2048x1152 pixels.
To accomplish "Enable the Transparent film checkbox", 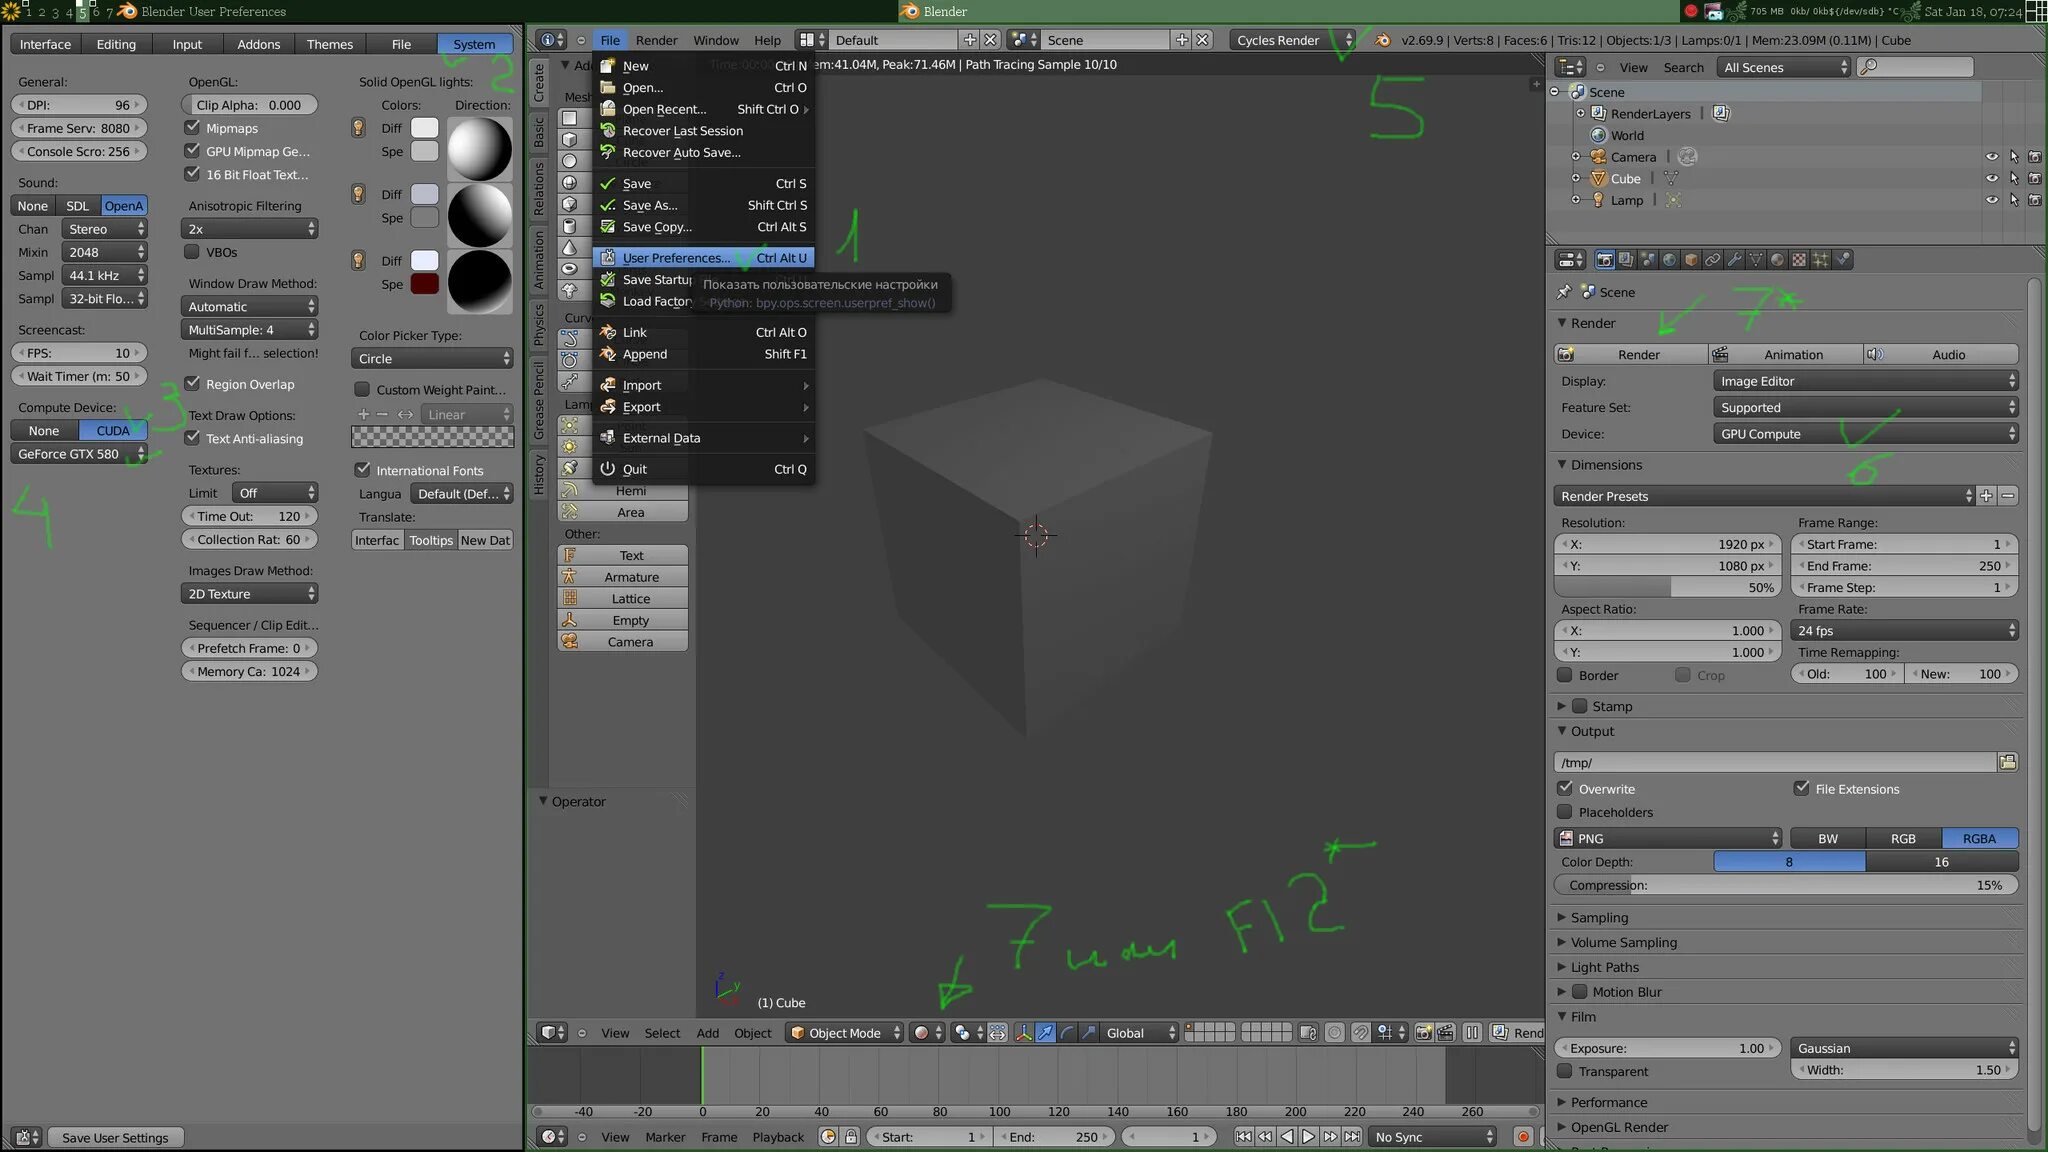I will (x=1566, y=1071).
